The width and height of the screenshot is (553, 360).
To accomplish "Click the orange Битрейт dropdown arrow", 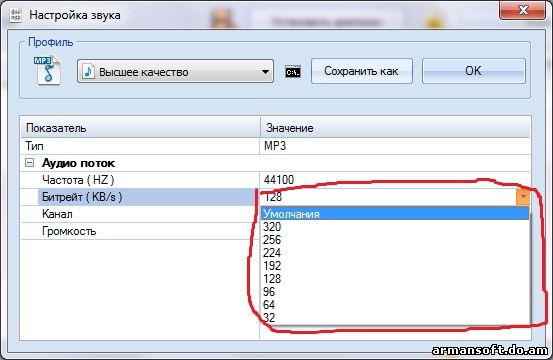I will tap(523, 197).
